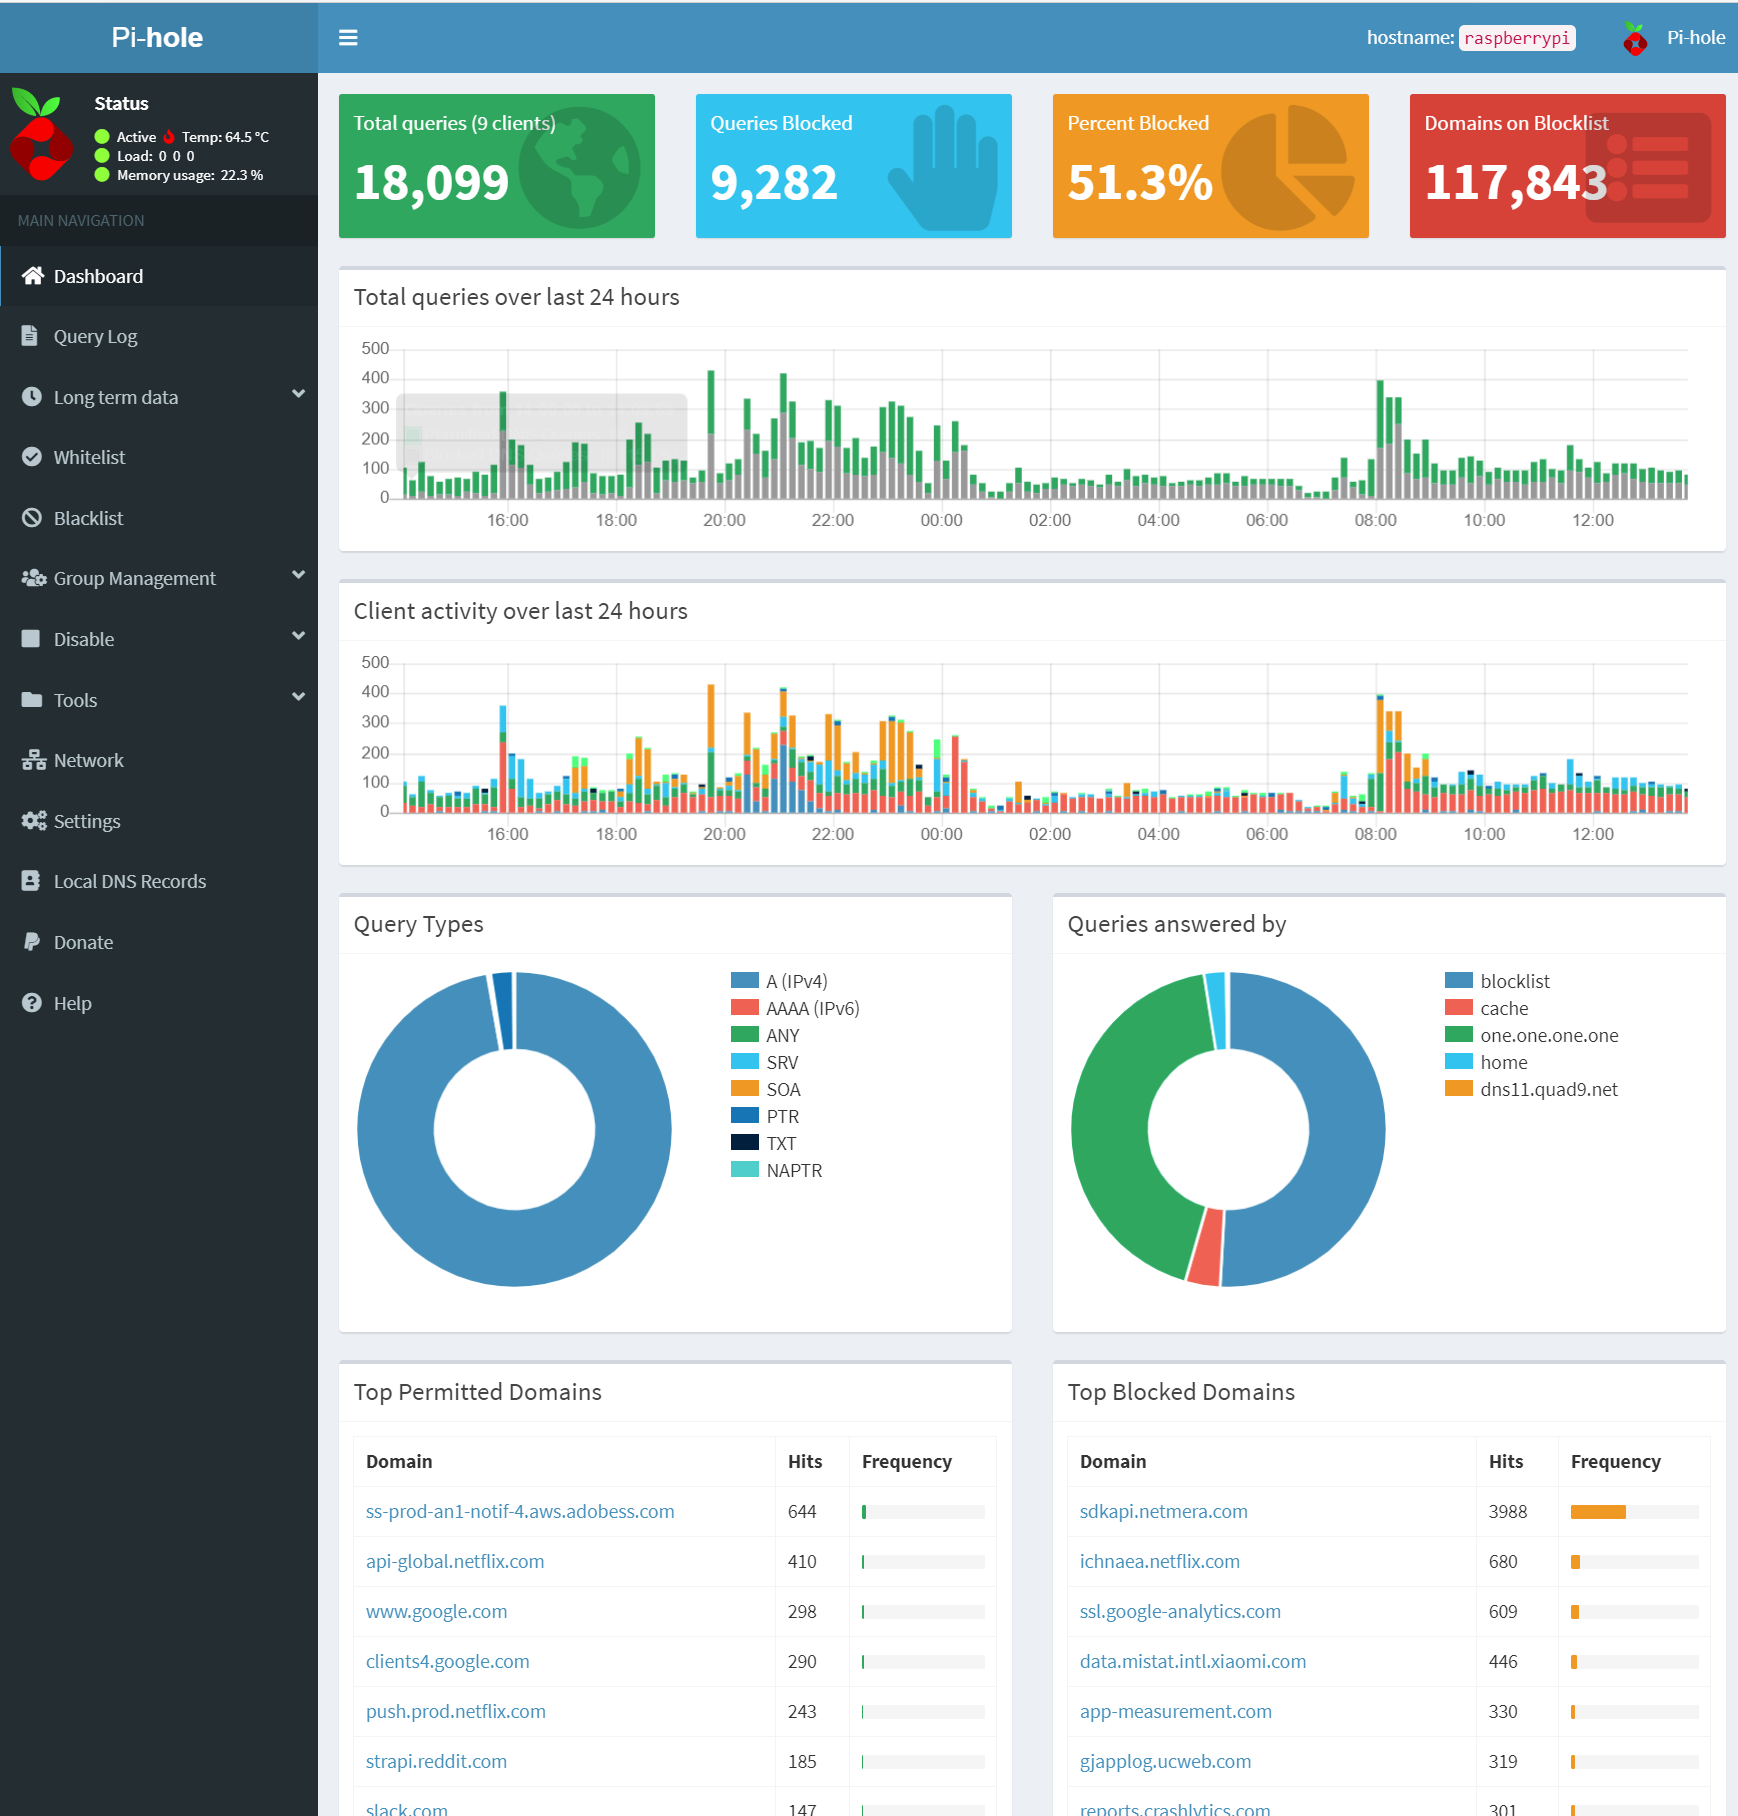Click the Whitelist check-circle icon
Viewport: 1738px width, 1816px height.
32,457
